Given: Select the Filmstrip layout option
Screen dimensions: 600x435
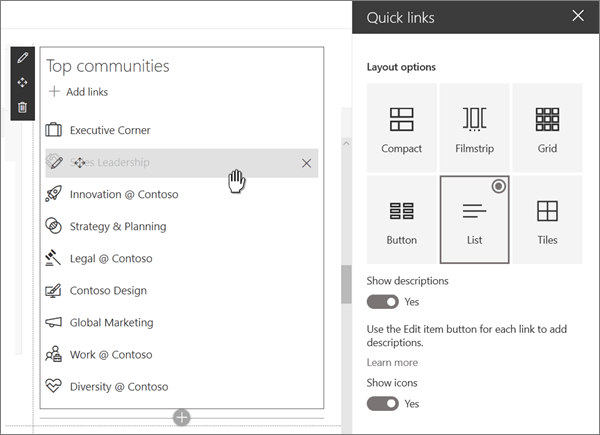Looking at the screenshot, I should tap(474, 127).
